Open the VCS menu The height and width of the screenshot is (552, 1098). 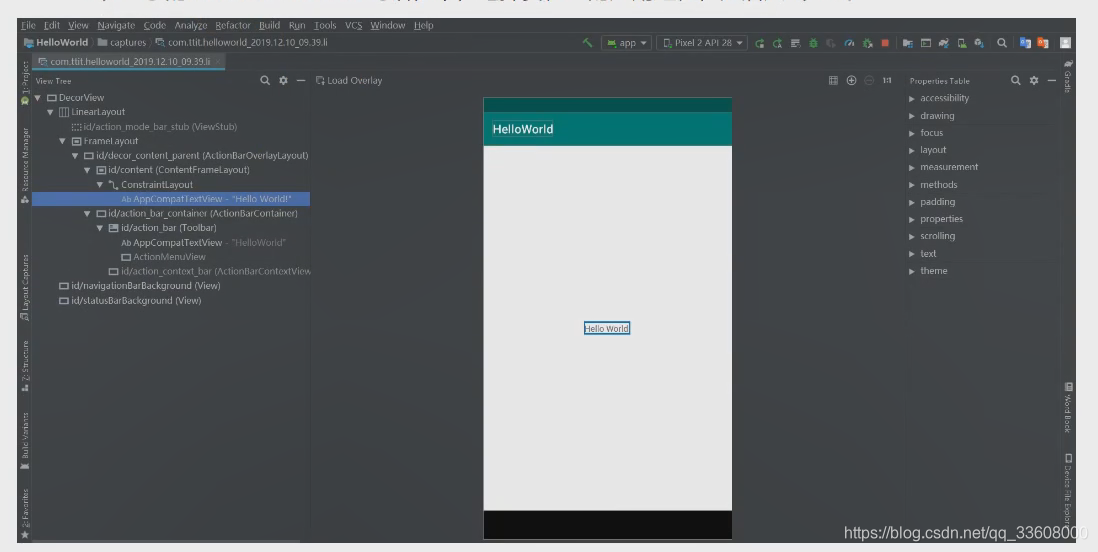(354, 25)
